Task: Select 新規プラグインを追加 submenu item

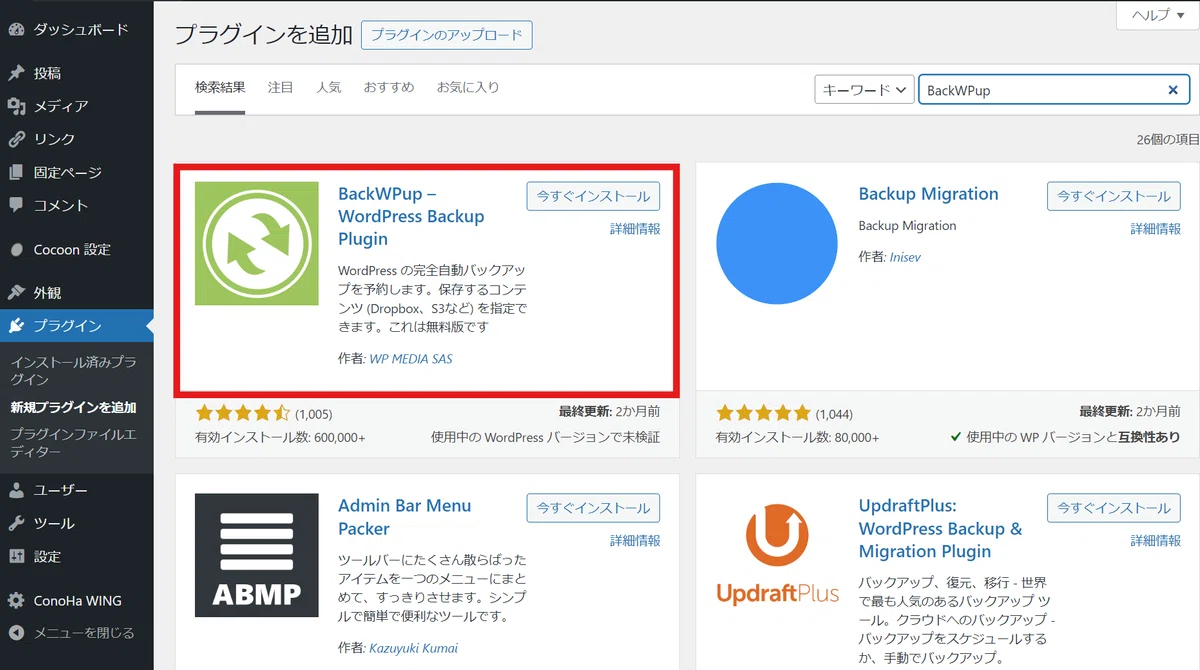Action: click(74, 407)
